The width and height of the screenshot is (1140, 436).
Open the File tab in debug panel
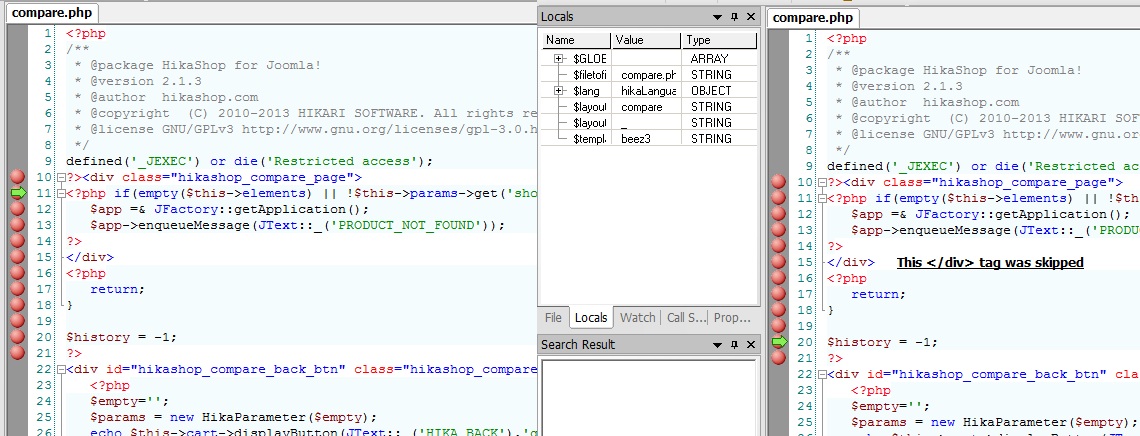pyautogui.click(x=553, y=318)
